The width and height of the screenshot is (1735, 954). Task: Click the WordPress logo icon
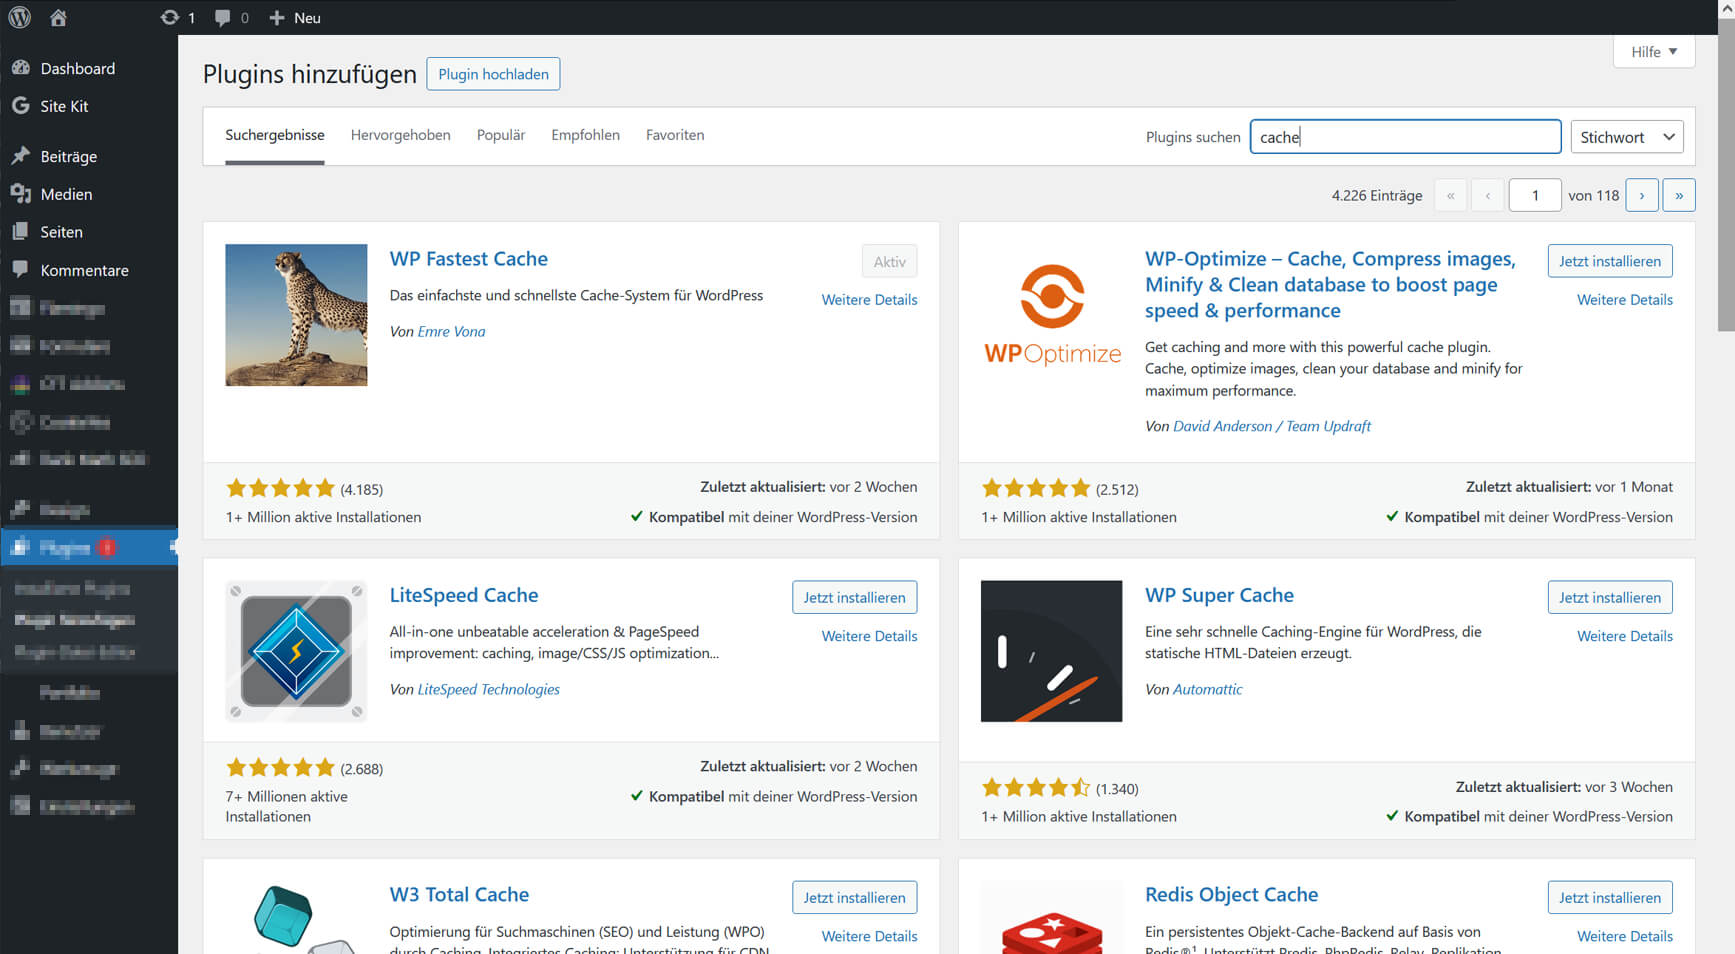(x=20, y=17)
